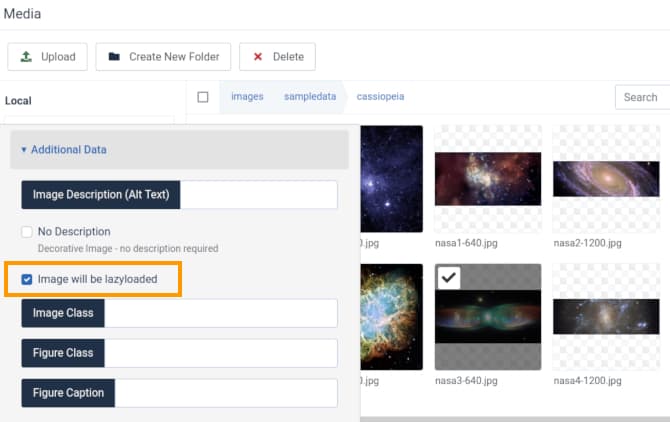Select the nasa1-640.jpg thumbnail
670x422 pixels.
[487, 179]
